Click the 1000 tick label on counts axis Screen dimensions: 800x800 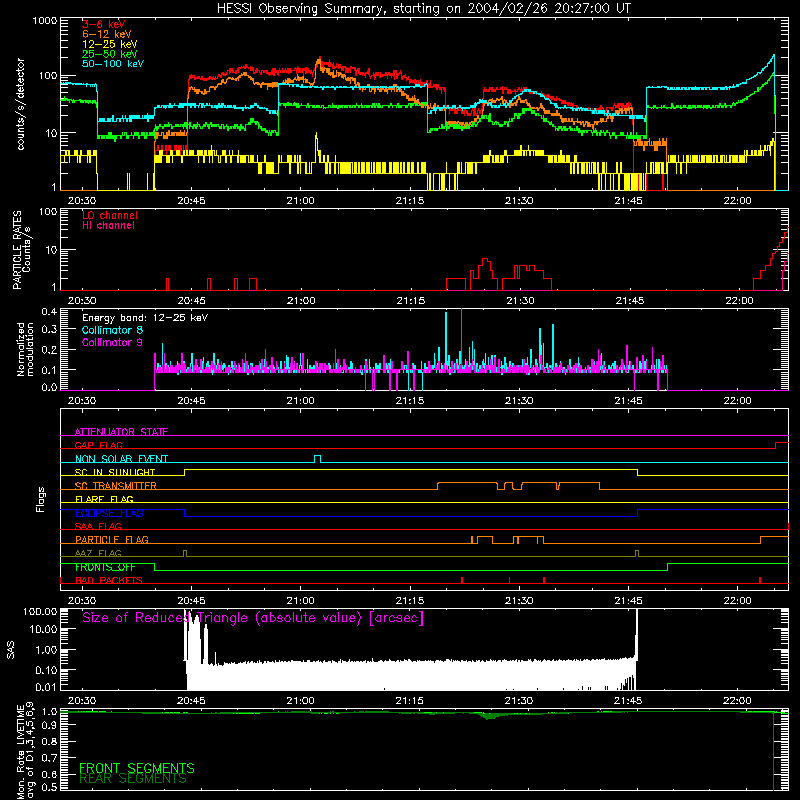44,21
